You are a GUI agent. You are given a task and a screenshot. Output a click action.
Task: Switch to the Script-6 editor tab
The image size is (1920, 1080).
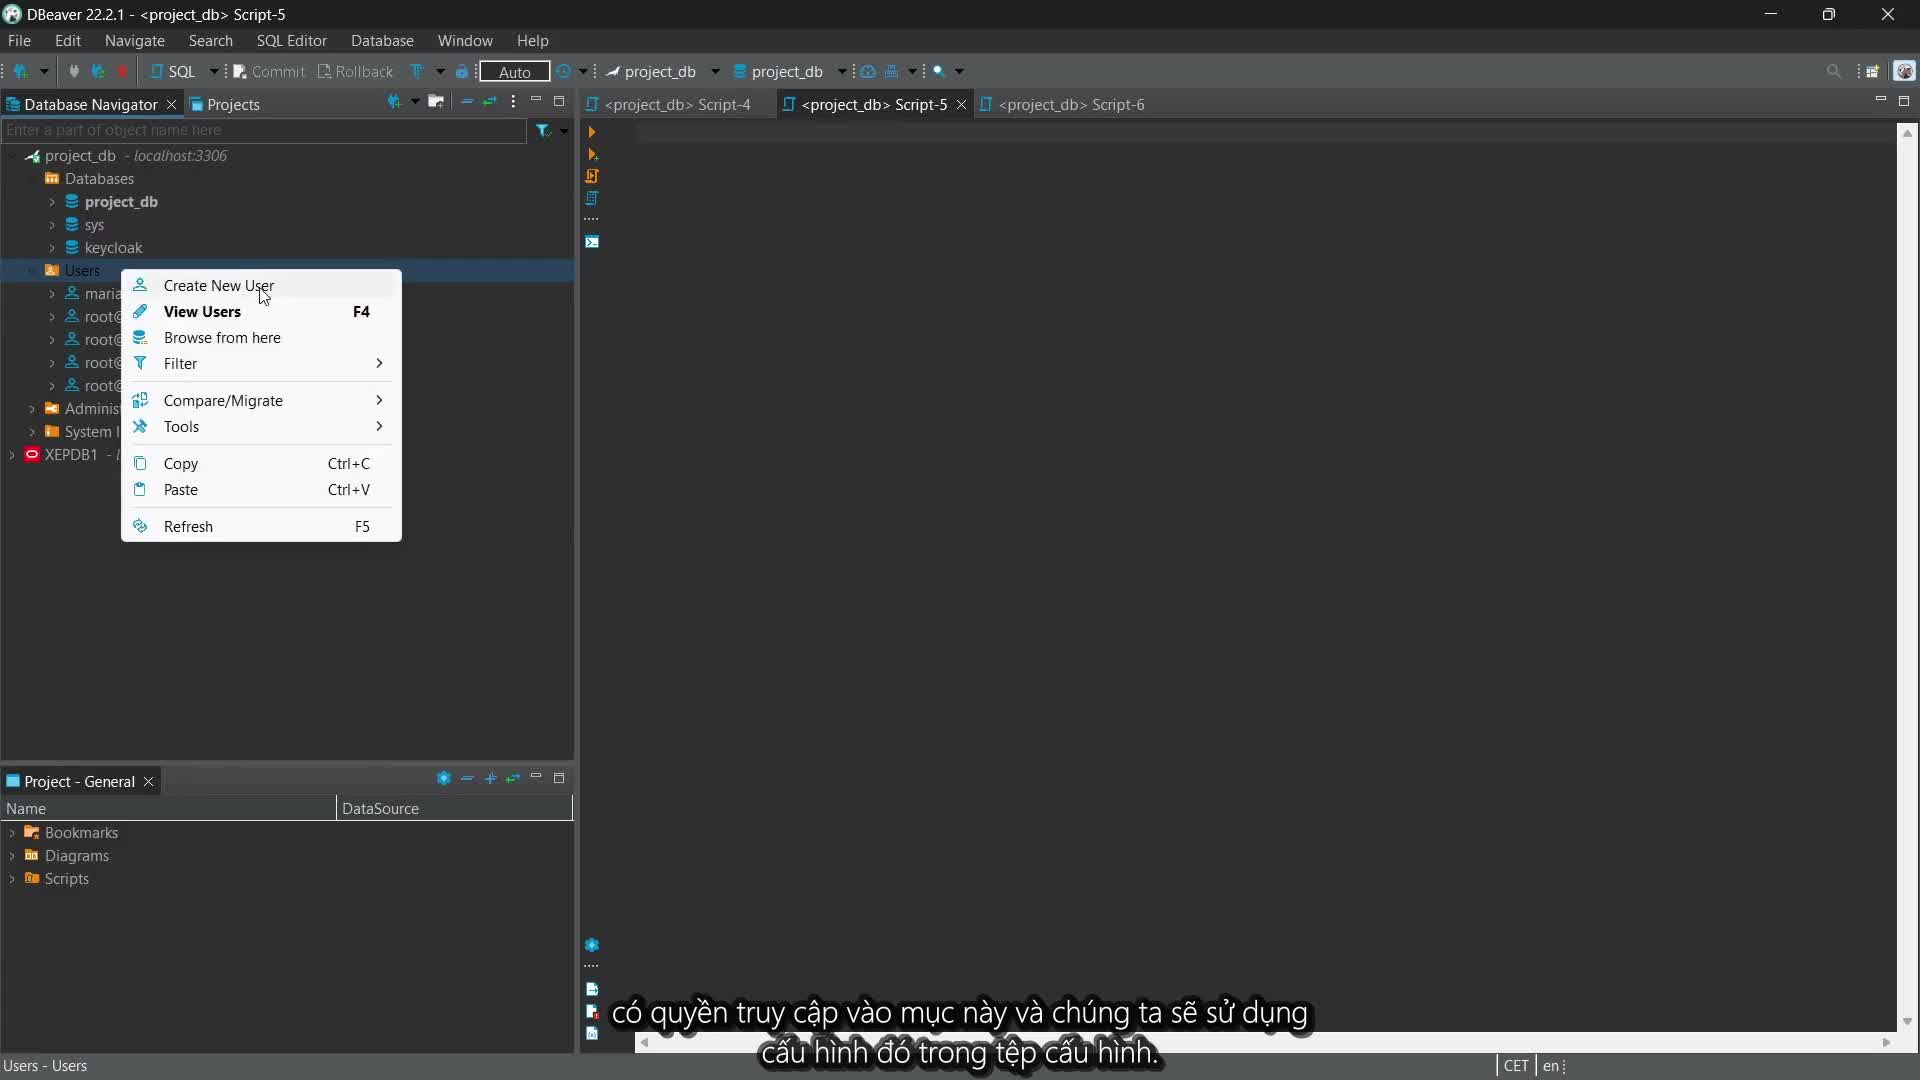(1070, 104)
